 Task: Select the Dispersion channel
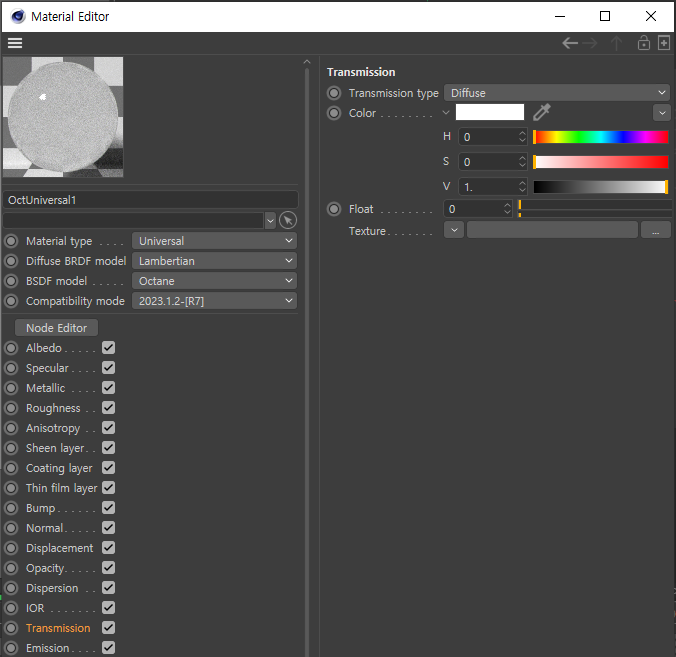tap(52, 588)
